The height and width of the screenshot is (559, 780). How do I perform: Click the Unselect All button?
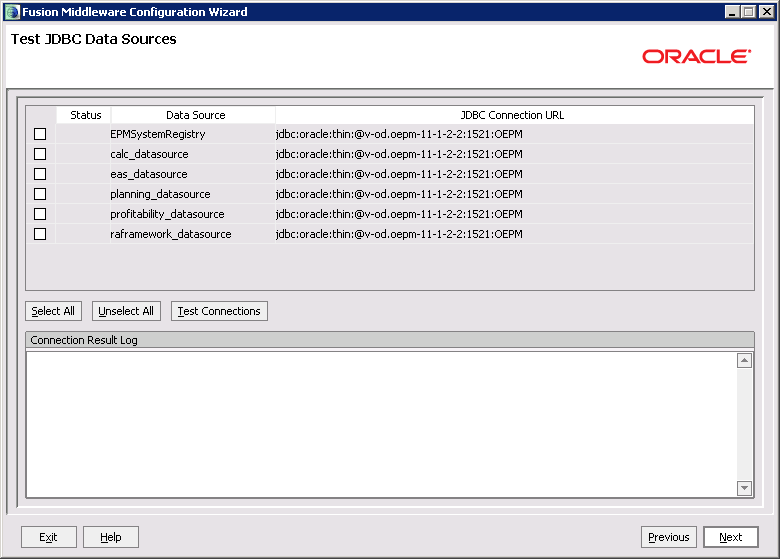point(126,311)
